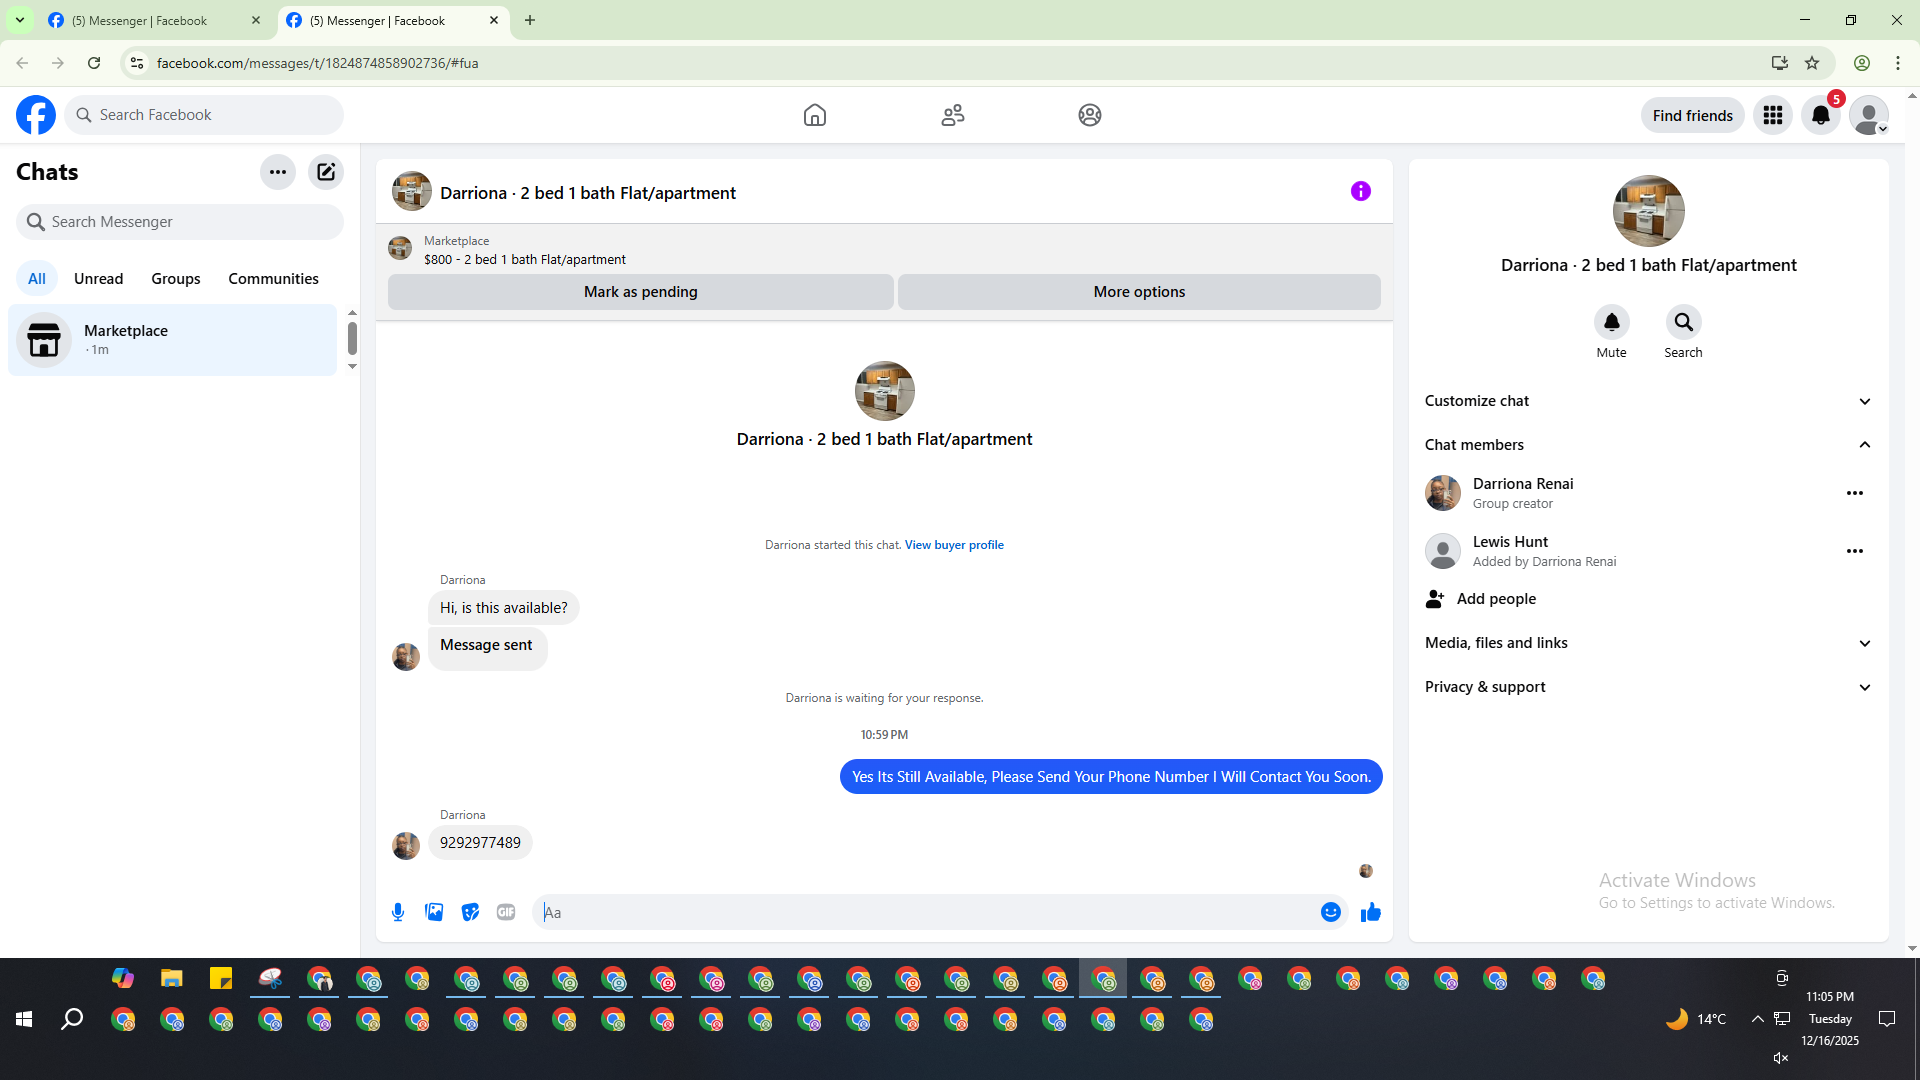
Task: Click the Mark as pending button
Action: click(641, 292)
